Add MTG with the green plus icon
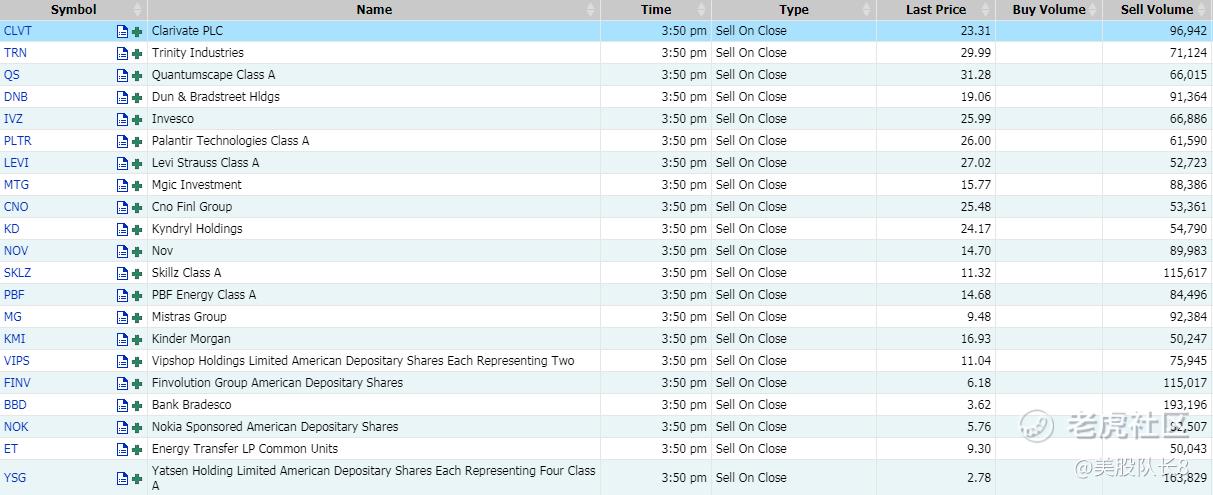This screenshot has width=1213, height=495. 137,186
